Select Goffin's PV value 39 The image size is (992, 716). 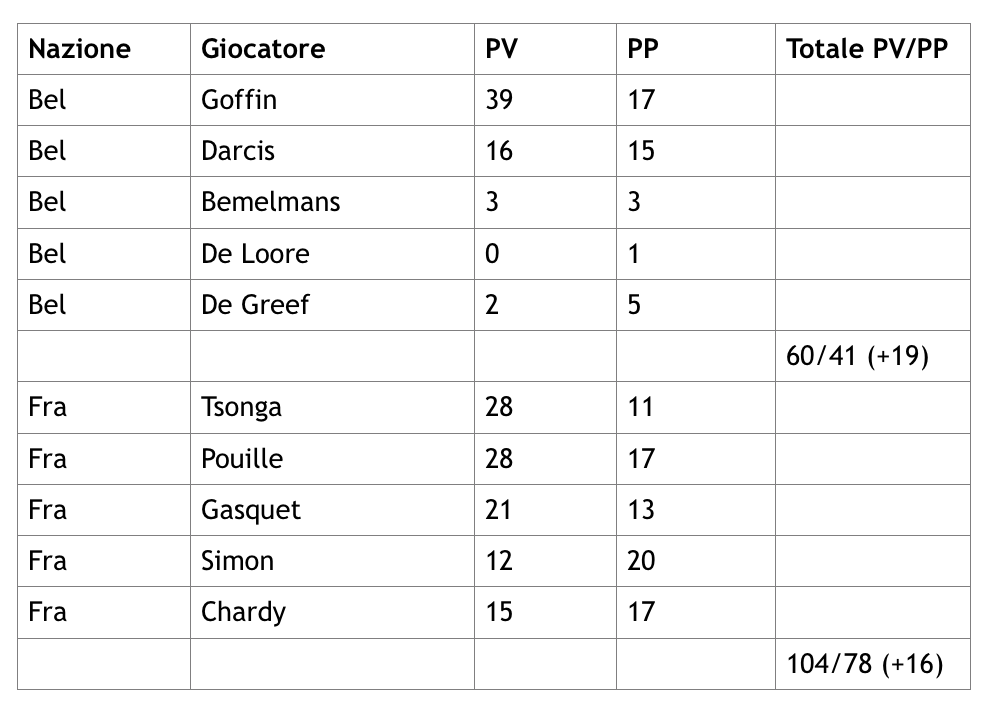(x=499, y=100)
